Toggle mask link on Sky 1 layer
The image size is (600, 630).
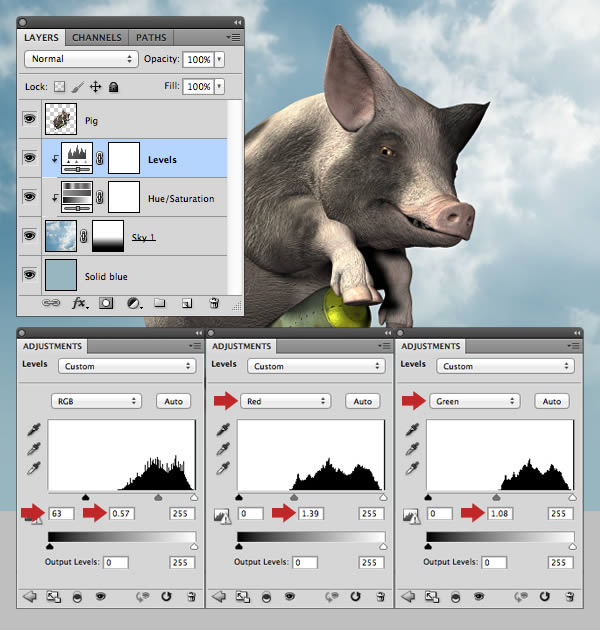point(83,236)
